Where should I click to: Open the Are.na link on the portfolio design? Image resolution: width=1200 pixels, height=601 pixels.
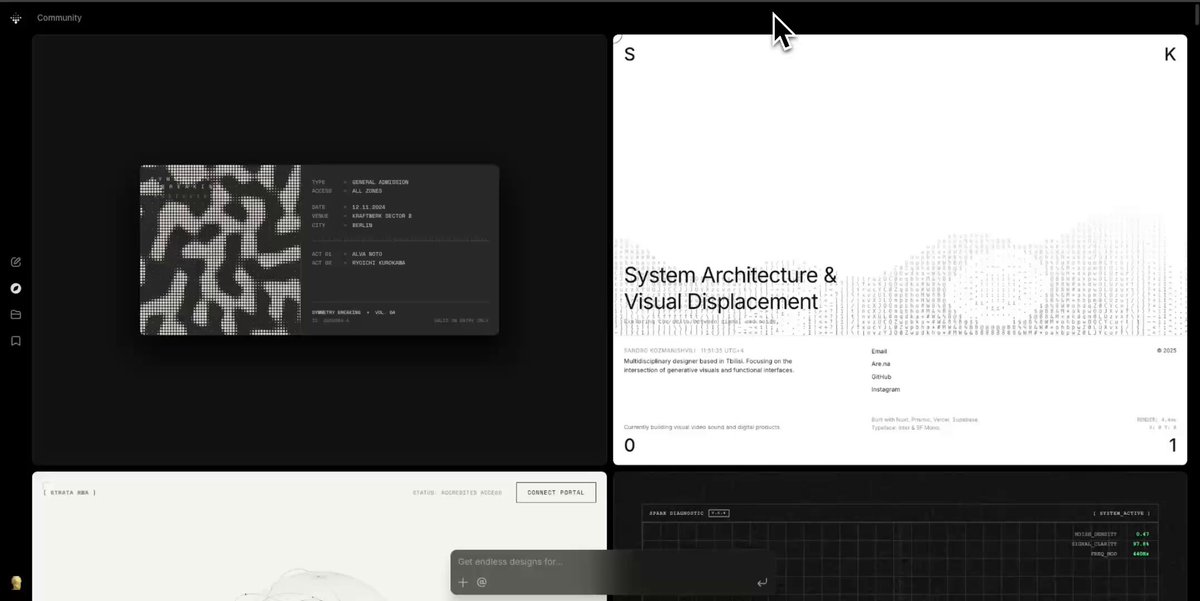tap(880, 364)
